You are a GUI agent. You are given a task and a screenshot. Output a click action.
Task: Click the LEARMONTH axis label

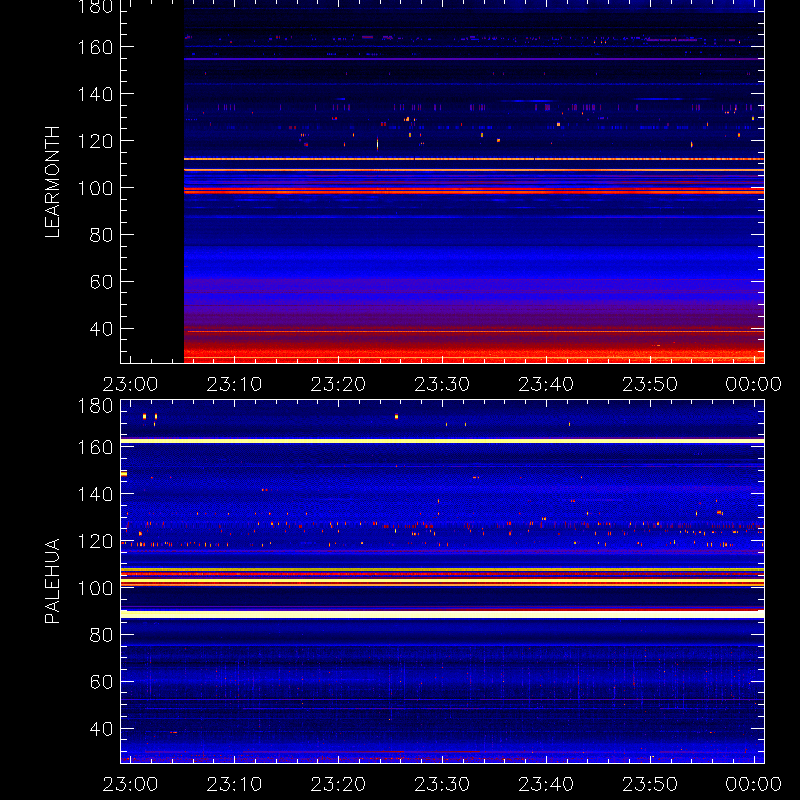52,182
